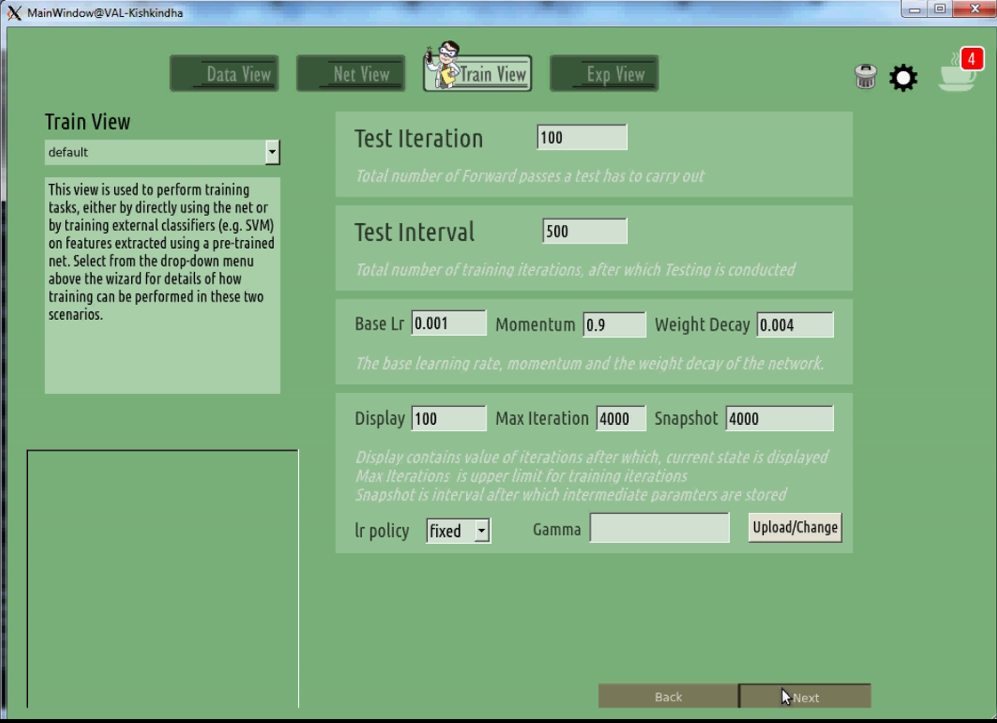Maximize the MainWindow
Viewport: 997px width, 723px height.
(940, 9)
